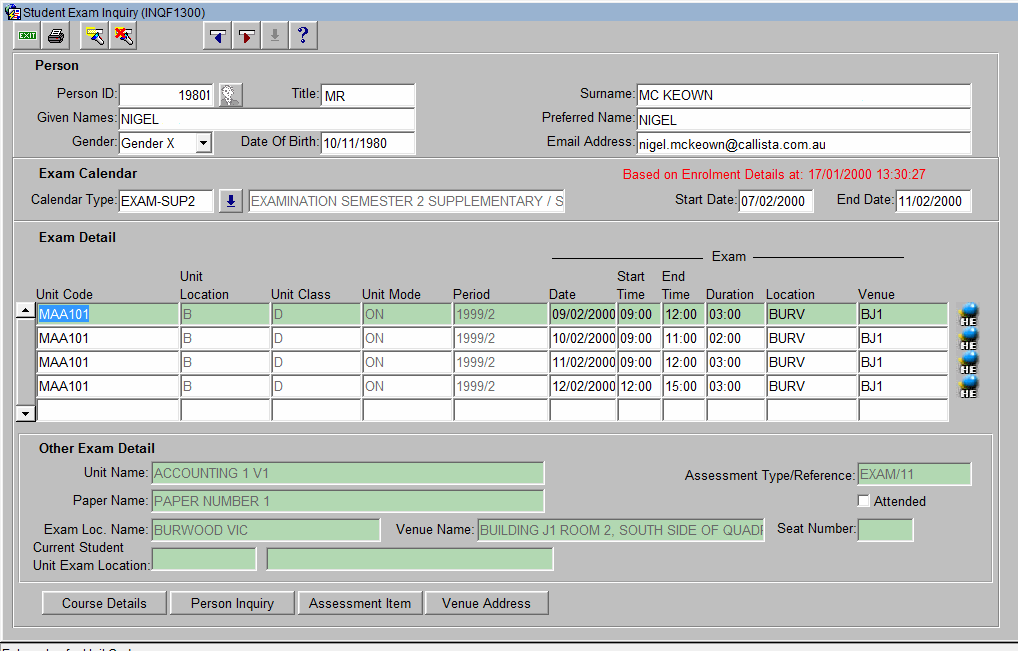
Task: Open the Print function via its toolbar icon
Action: (55, 34)
